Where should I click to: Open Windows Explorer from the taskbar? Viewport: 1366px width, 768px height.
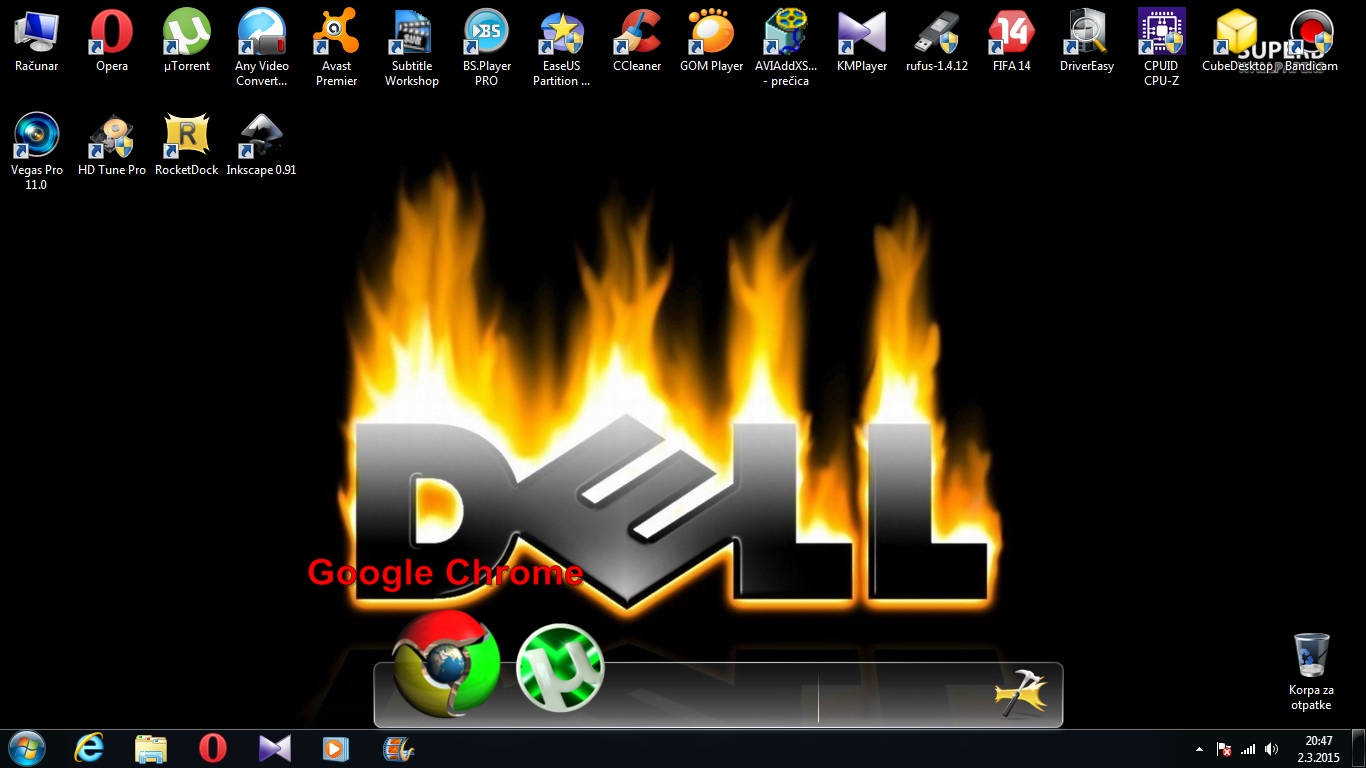tap(151, 748)
